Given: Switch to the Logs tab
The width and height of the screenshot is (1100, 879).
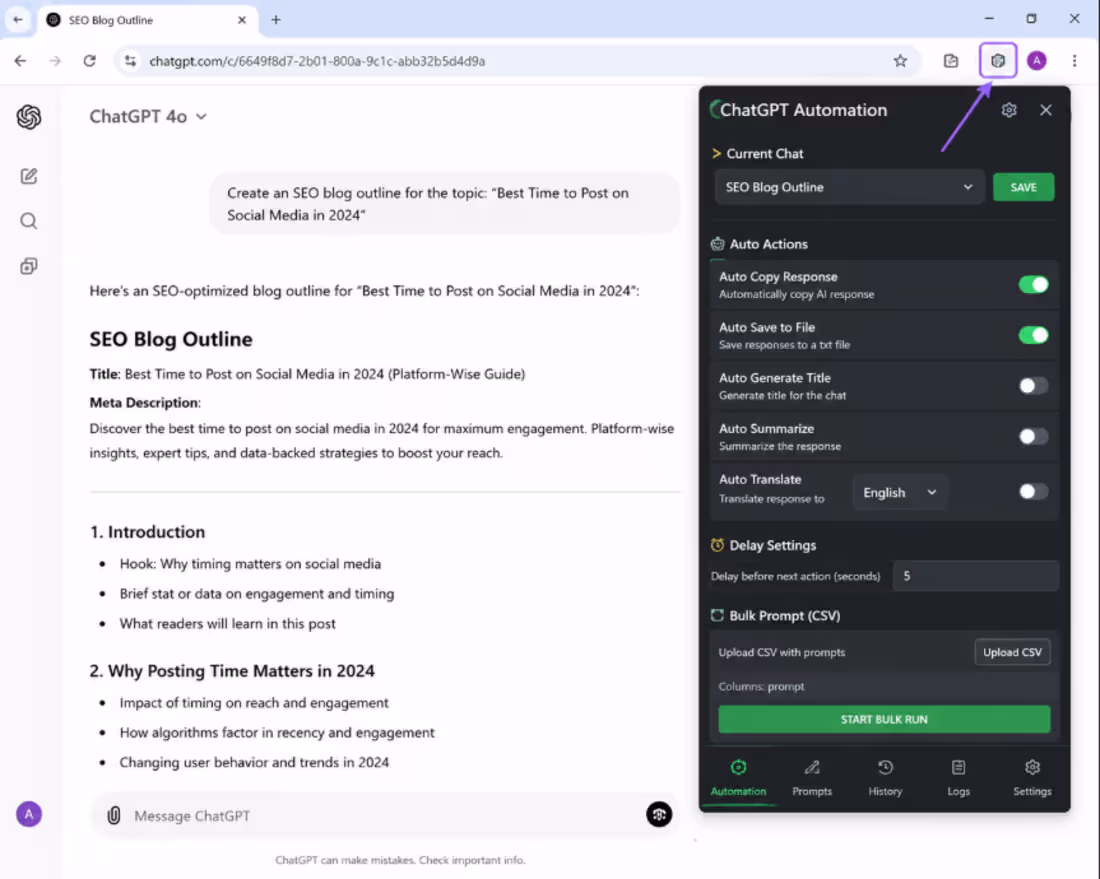Looking at the screenshot, I should coord(958,777).
